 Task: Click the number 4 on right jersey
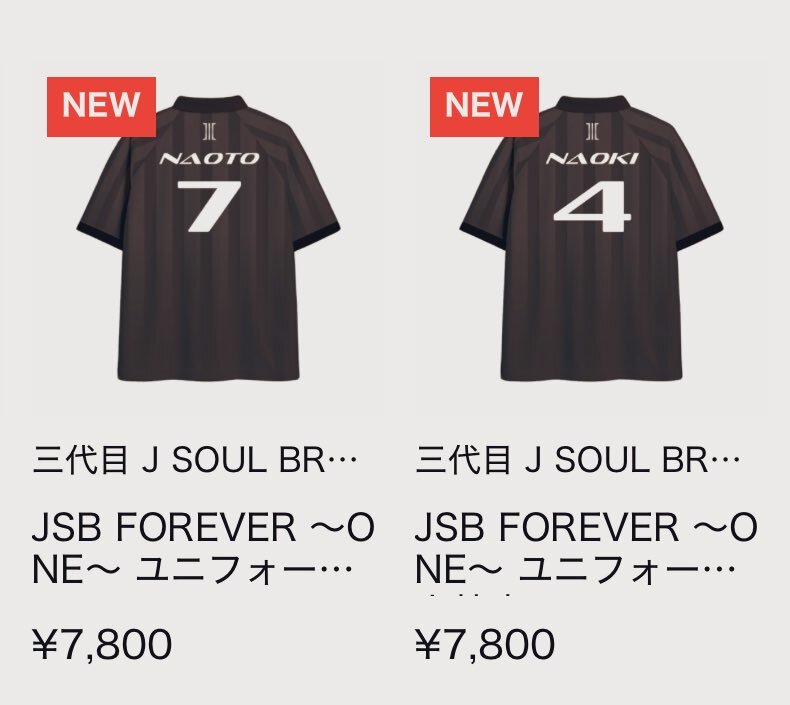pyautogui.click(x=592, y=207)
